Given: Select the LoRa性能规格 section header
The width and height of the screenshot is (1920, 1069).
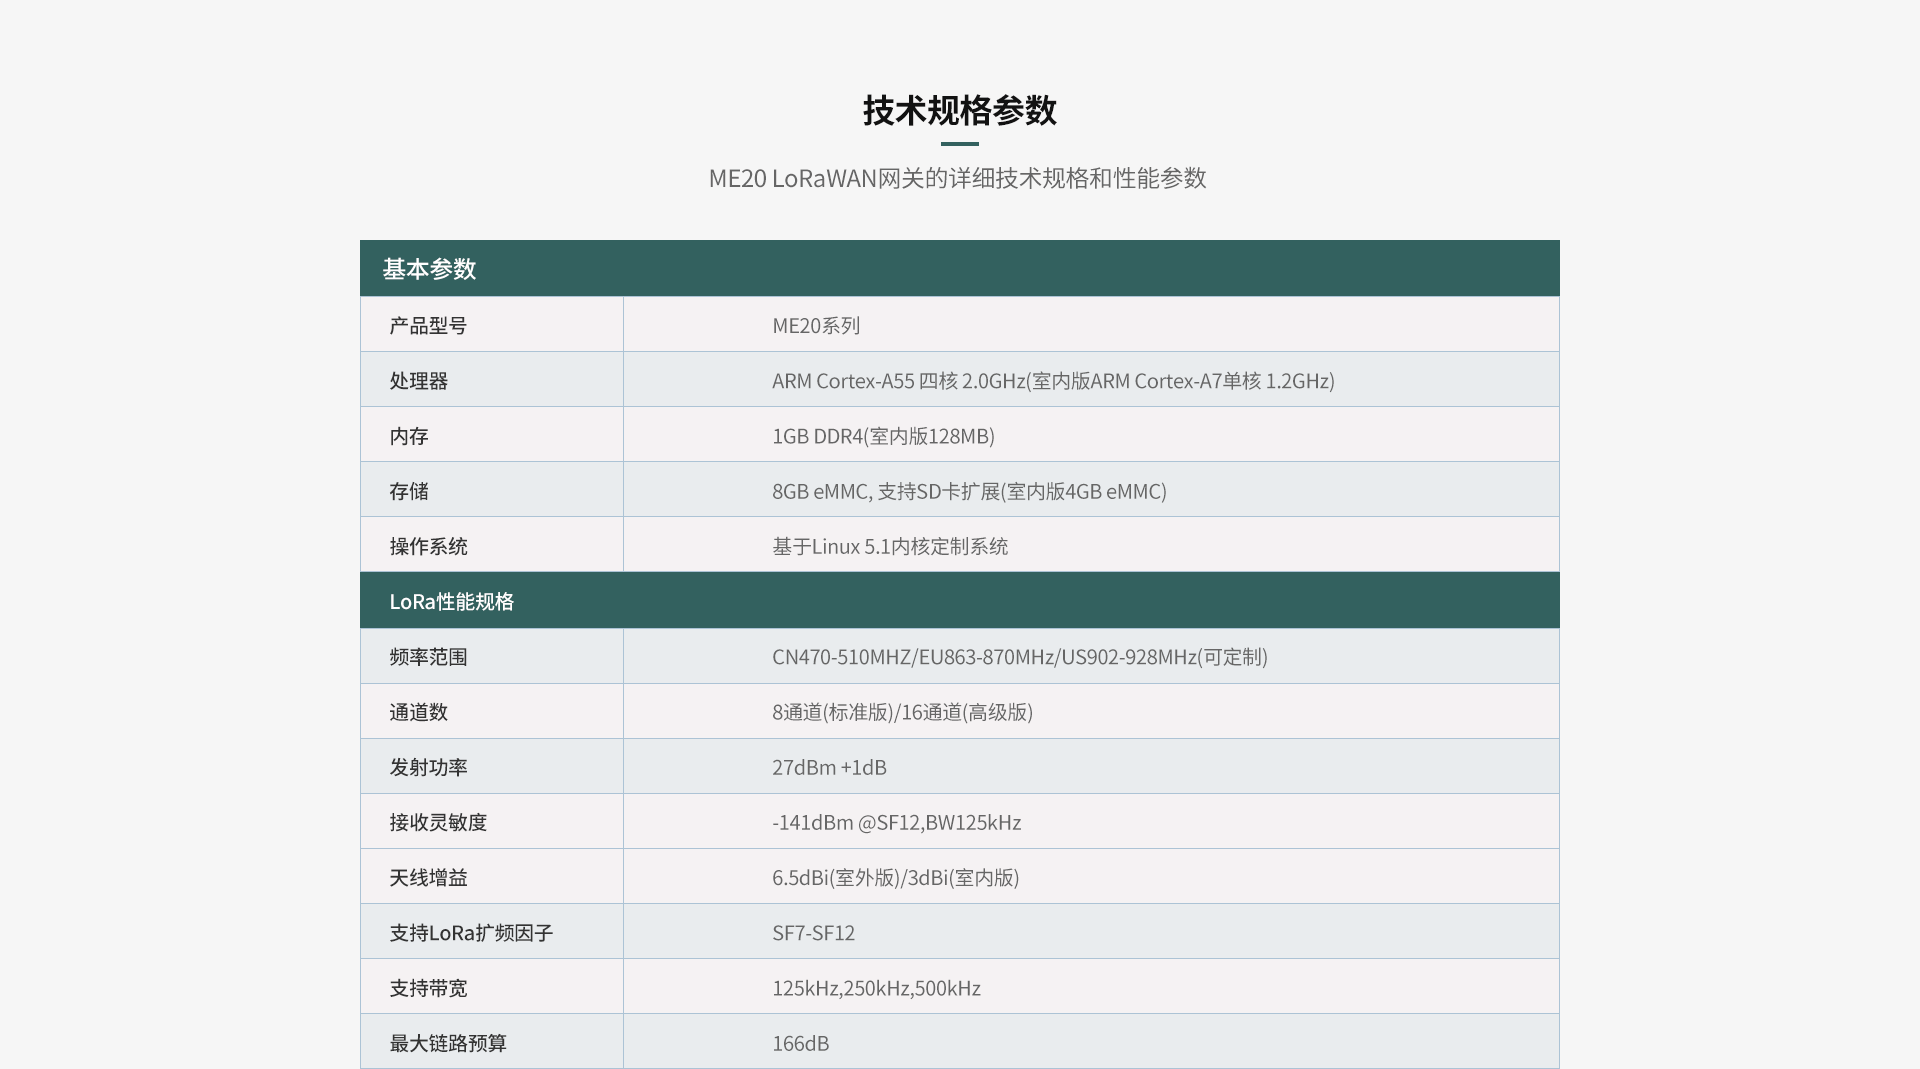Looking at the screenshot, I should click(451, 602).
